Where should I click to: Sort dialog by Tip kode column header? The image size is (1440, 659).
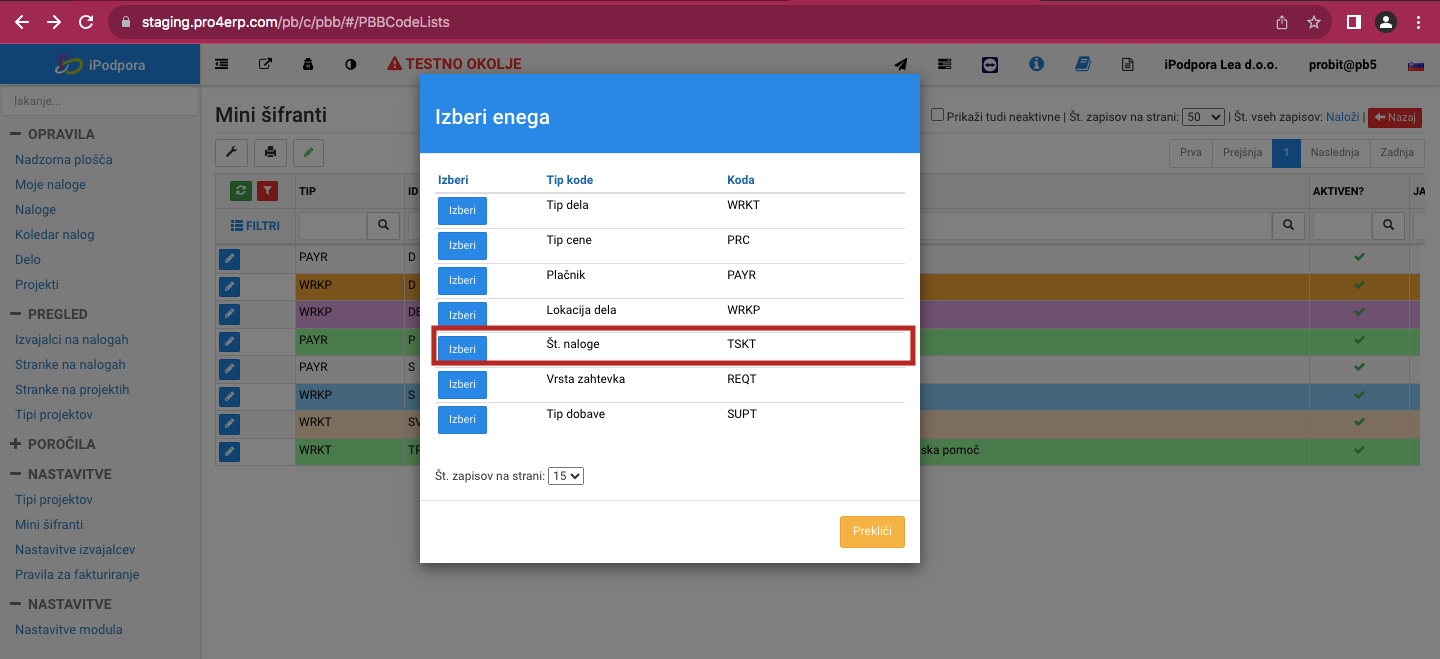pyautogui.click(x=570, y=180)
